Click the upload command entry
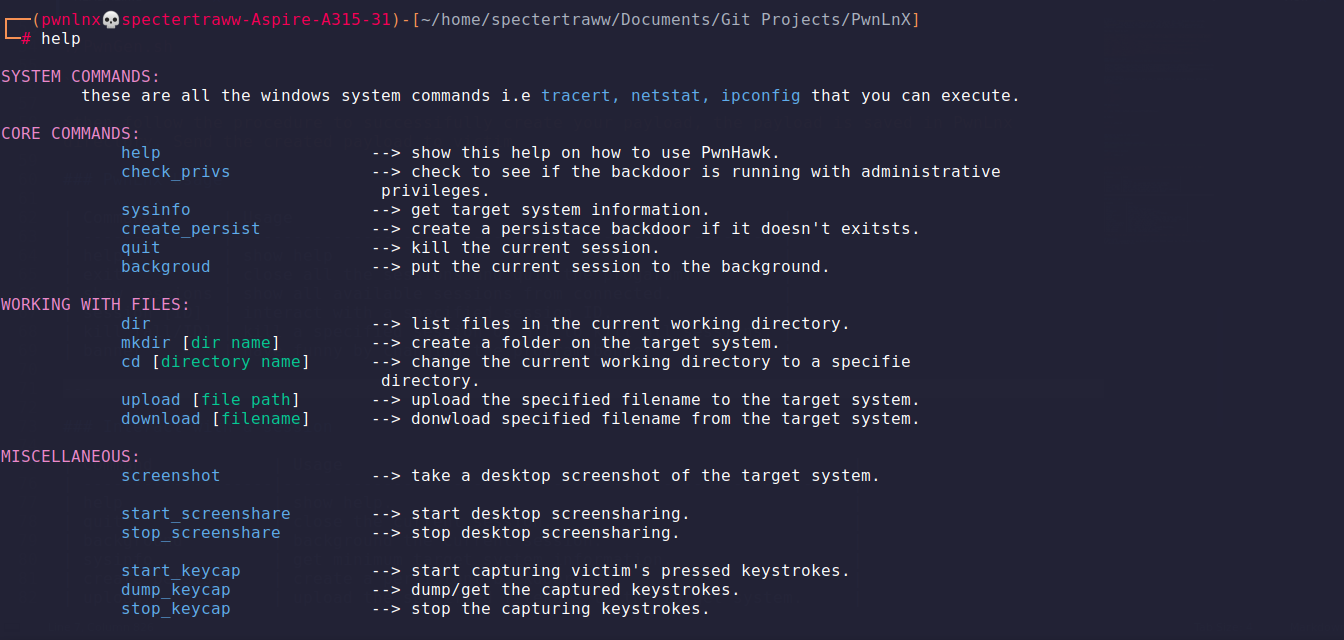The image size is (1344, 640). (x=151, y=400)
